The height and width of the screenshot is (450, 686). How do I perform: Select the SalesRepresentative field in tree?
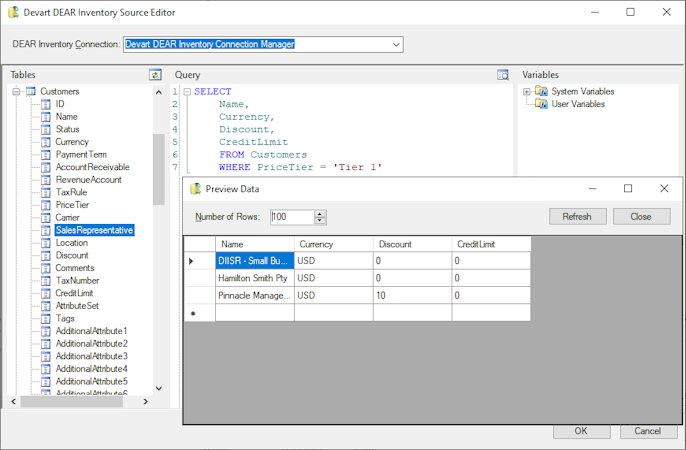94,230
